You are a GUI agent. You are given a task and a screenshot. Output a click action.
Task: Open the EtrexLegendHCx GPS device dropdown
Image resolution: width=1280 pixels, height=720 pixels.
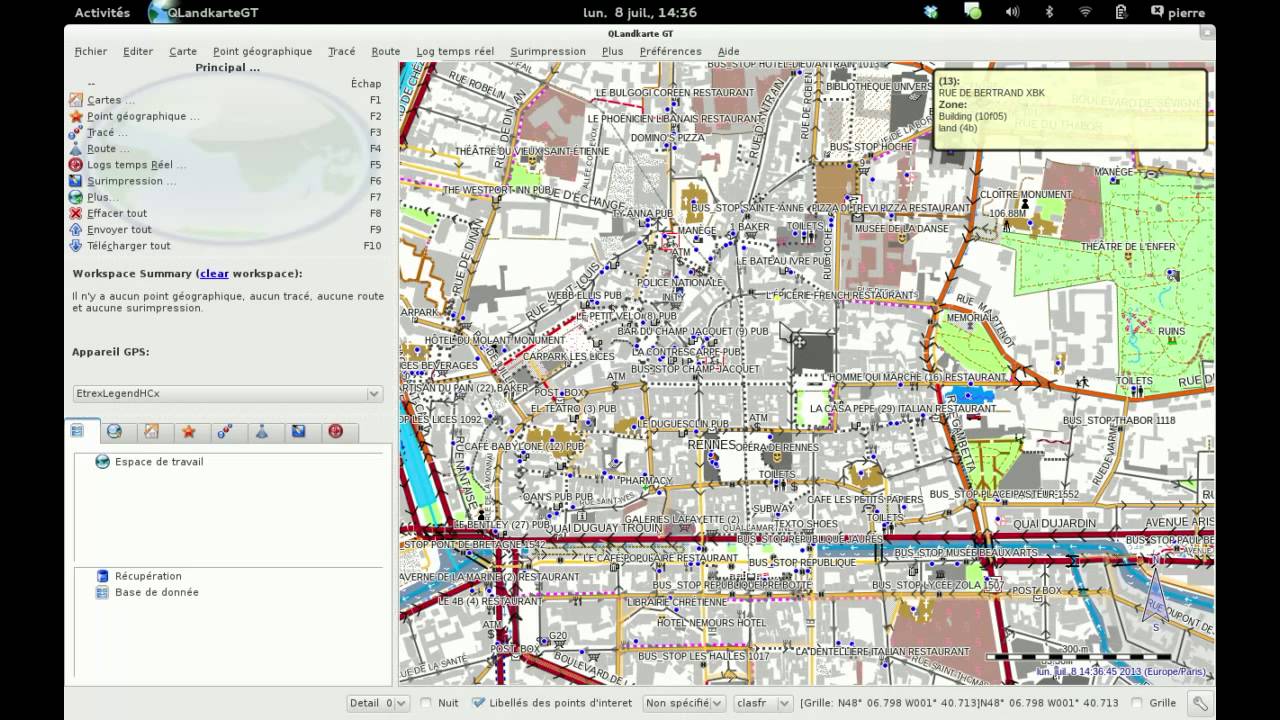click(x=228, y=394)
